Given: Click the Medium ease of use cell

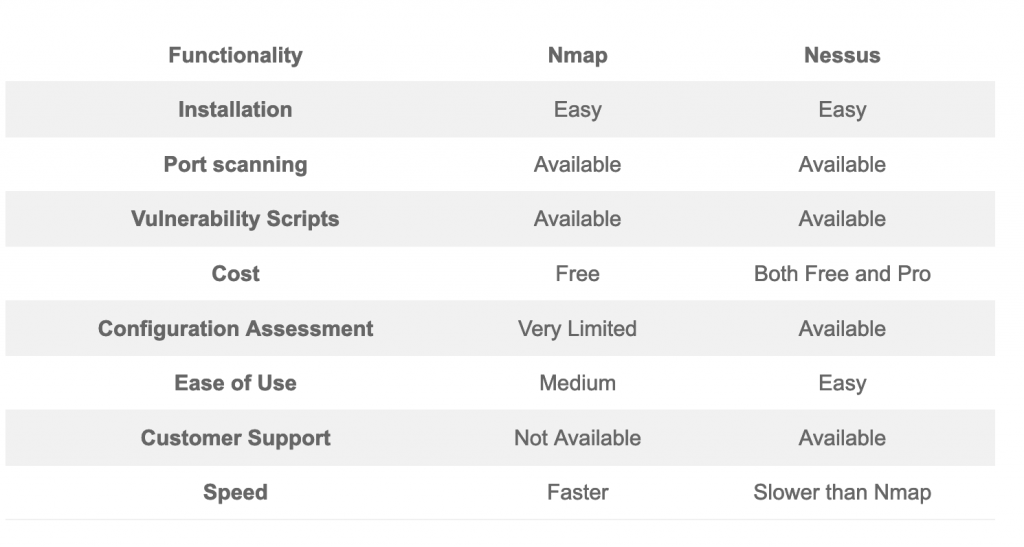Looking at the screenshot, I should (x=577, y=383).
